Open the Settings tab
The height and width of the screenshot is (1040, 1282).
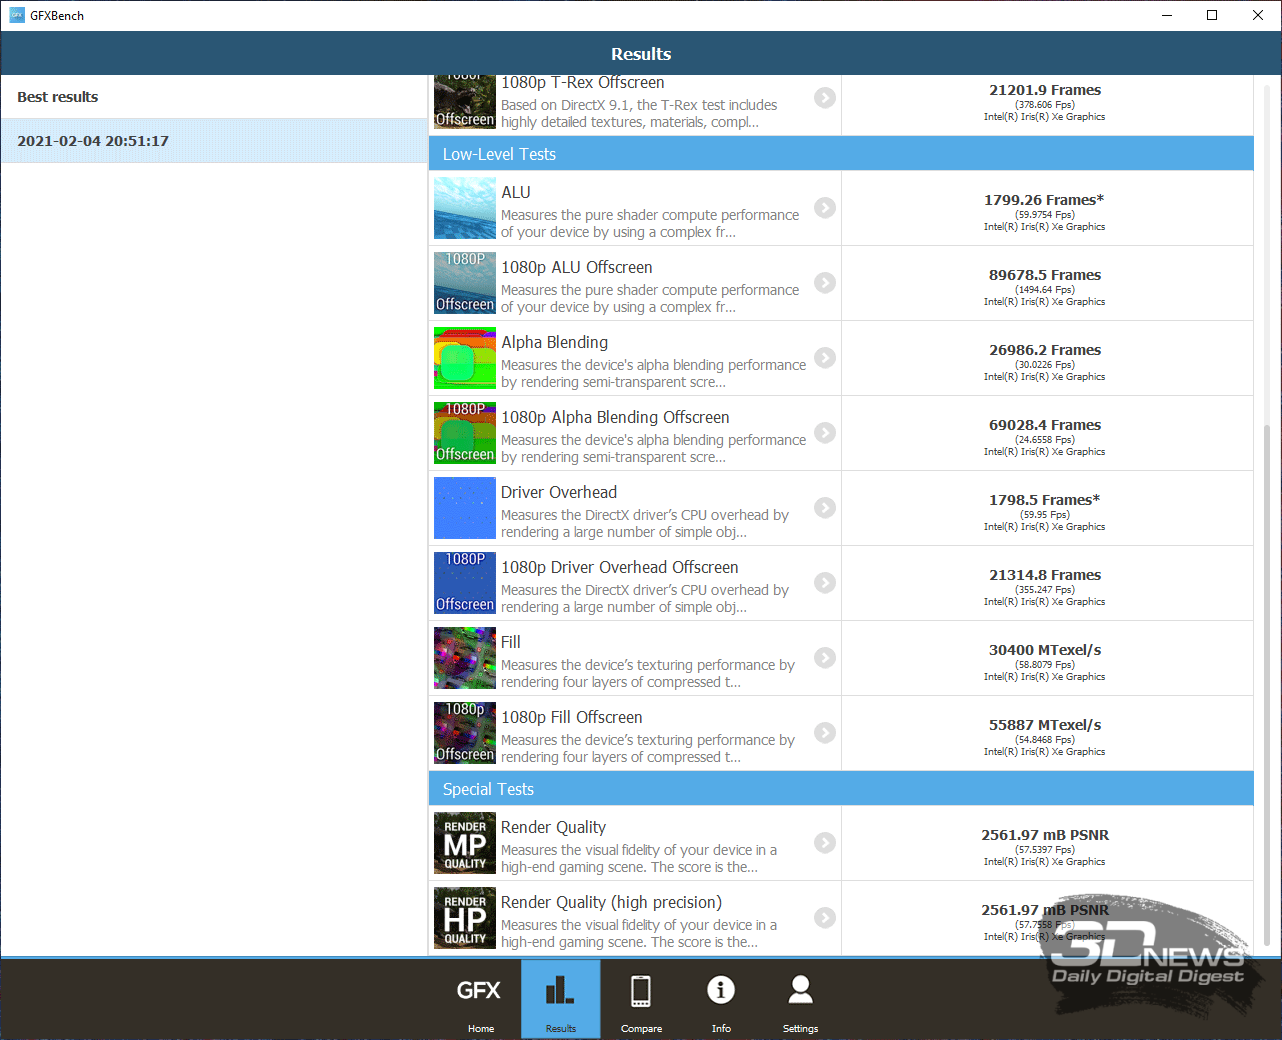point(800,999)
